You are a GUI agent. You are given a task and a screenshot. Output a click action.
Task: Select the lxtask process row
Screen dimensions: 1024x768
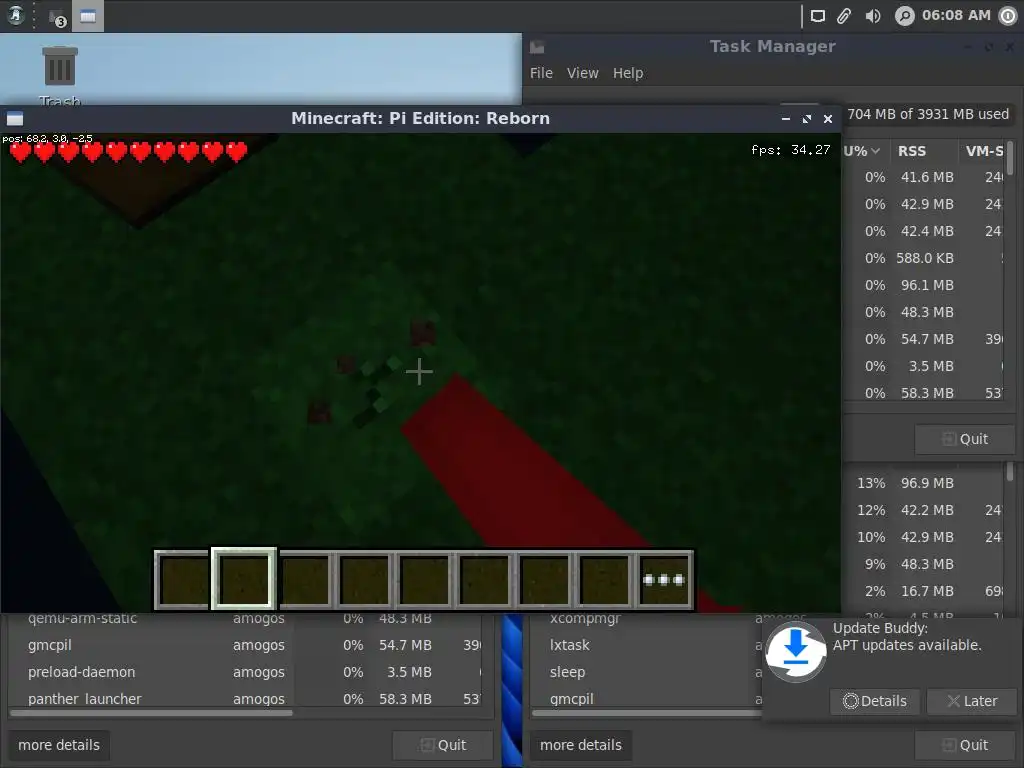click(x=647, y=645)
